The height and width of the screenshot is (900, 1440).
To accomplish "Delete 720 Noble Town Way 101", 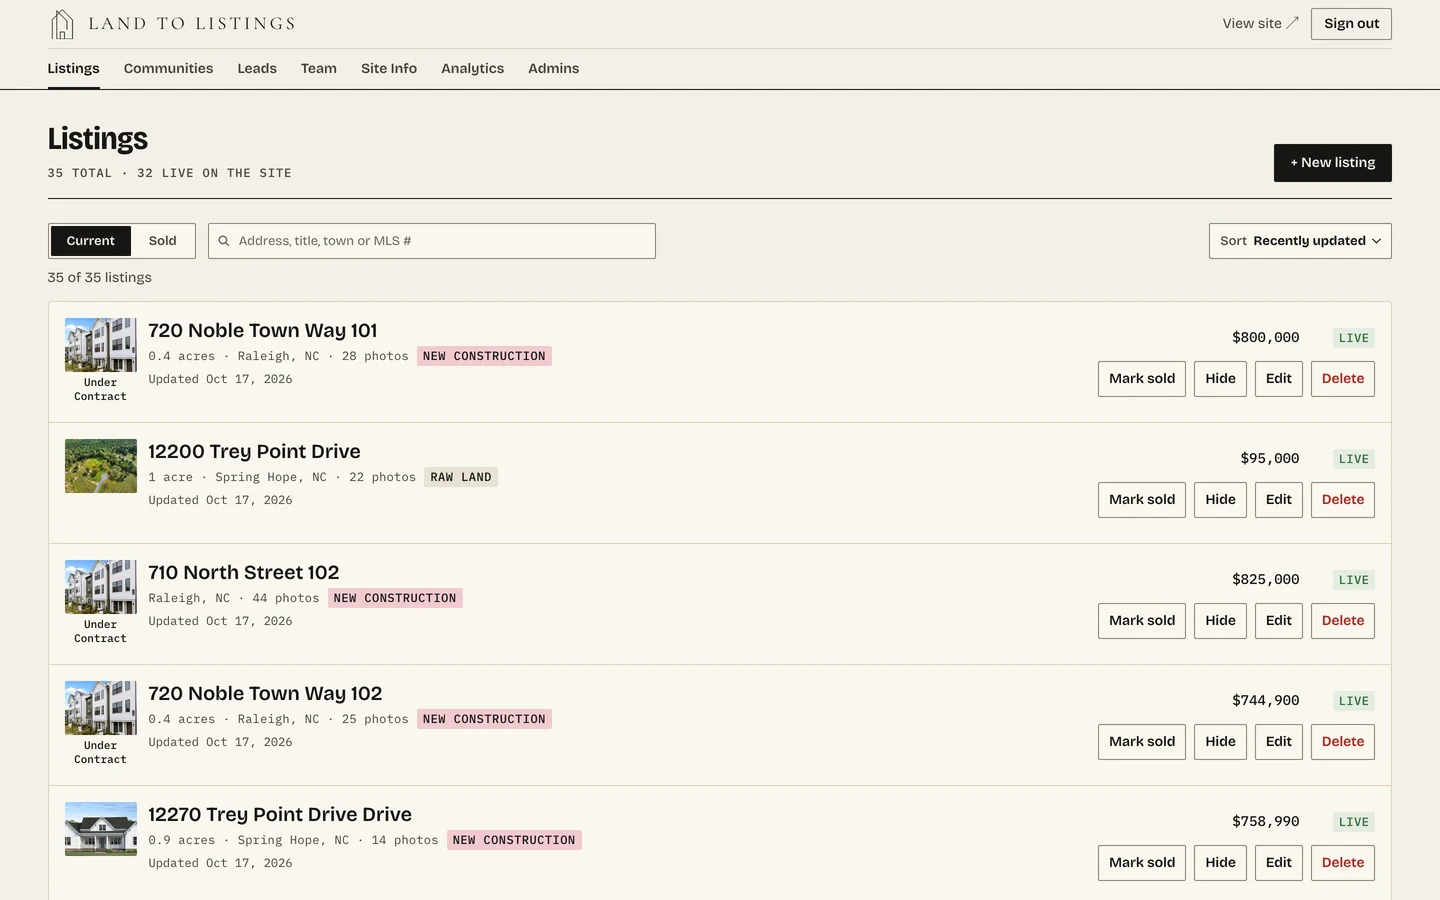I will coord(1343,379).
